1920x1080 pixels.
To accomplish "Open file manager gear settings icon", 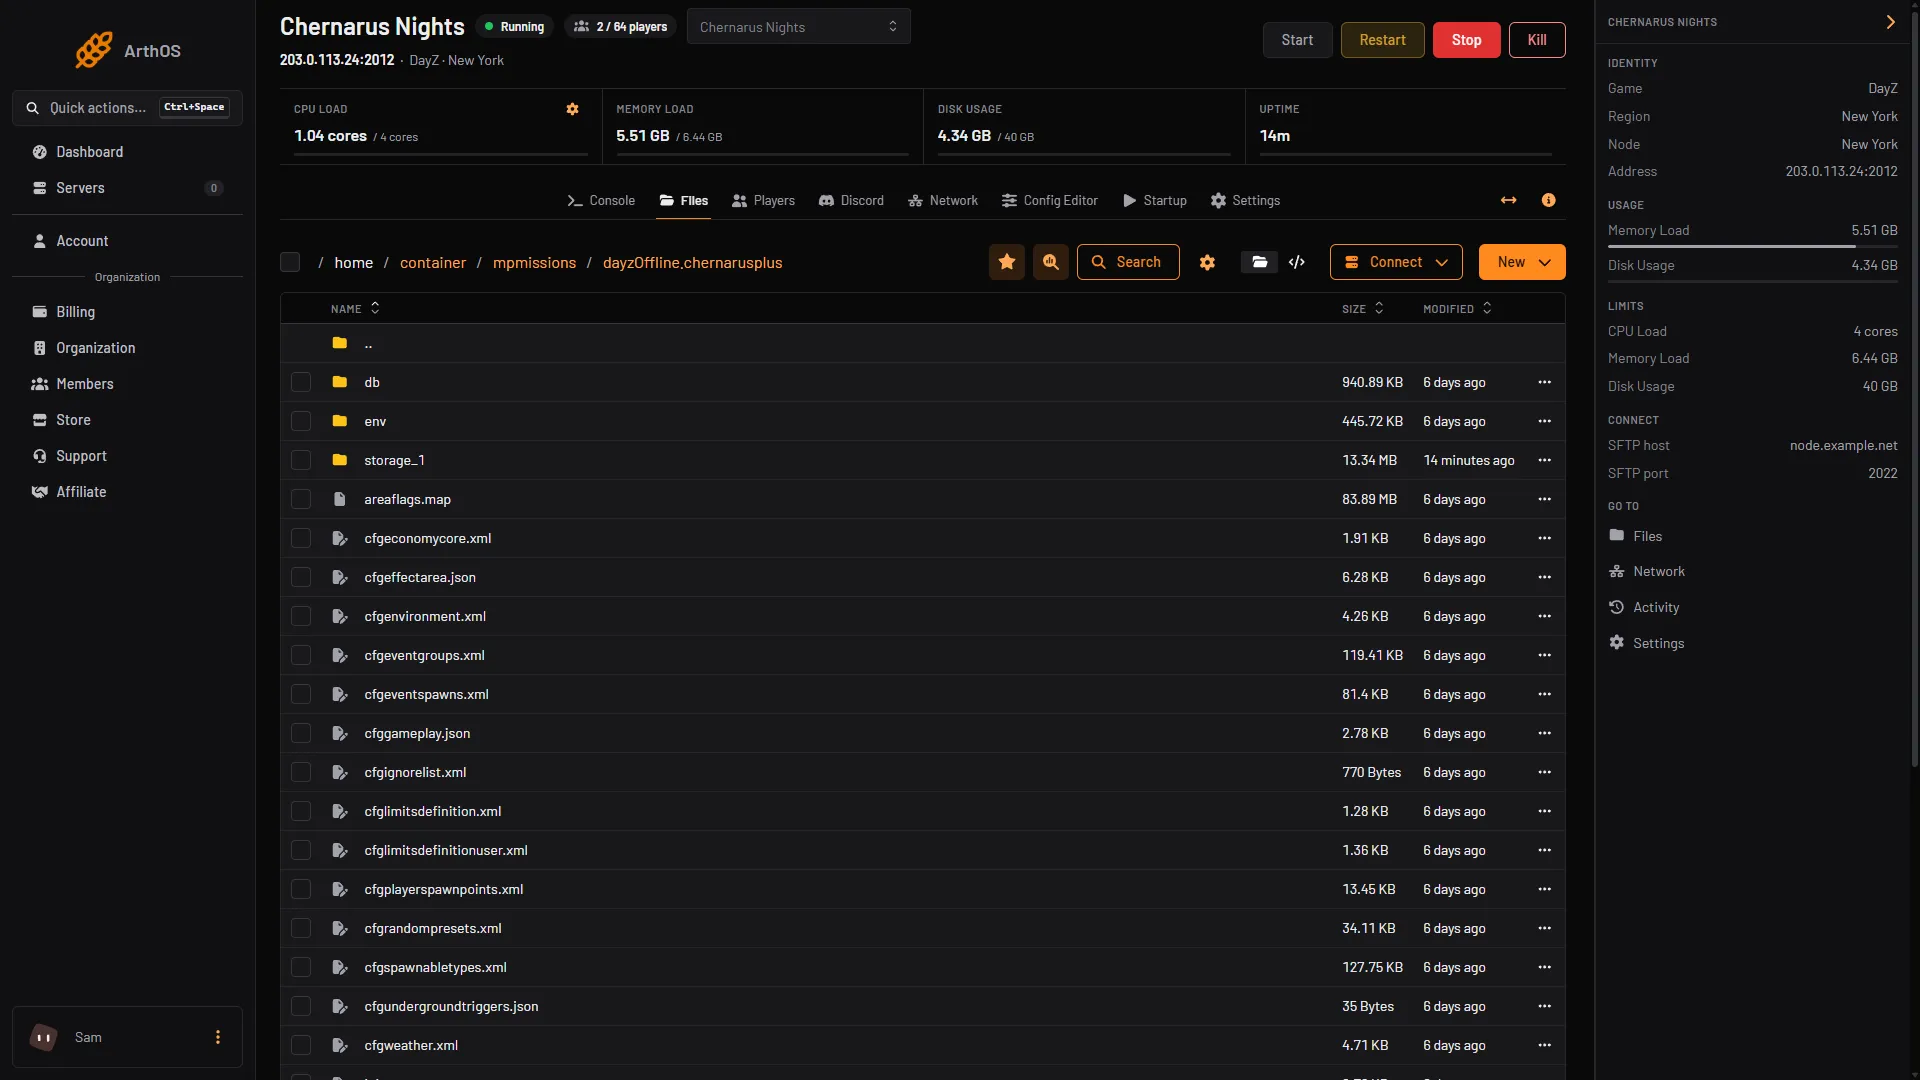I will click(x=1207, y=262).
